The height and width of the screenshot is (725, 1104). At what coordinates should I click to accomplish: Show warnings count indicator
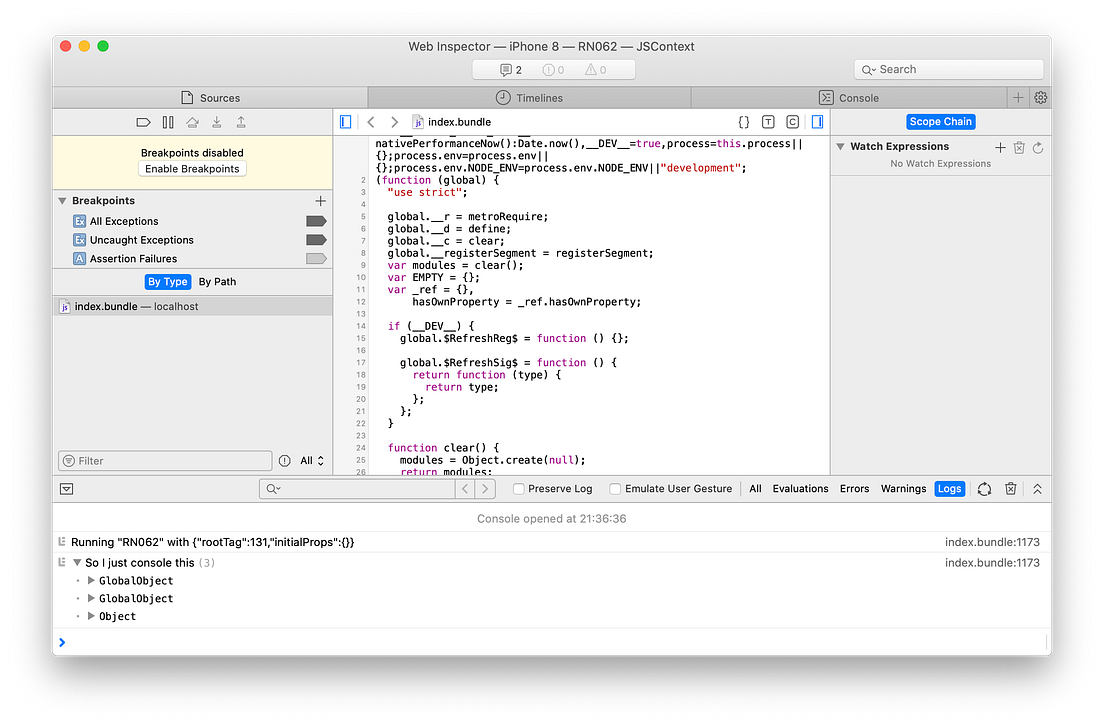(596, 70)
